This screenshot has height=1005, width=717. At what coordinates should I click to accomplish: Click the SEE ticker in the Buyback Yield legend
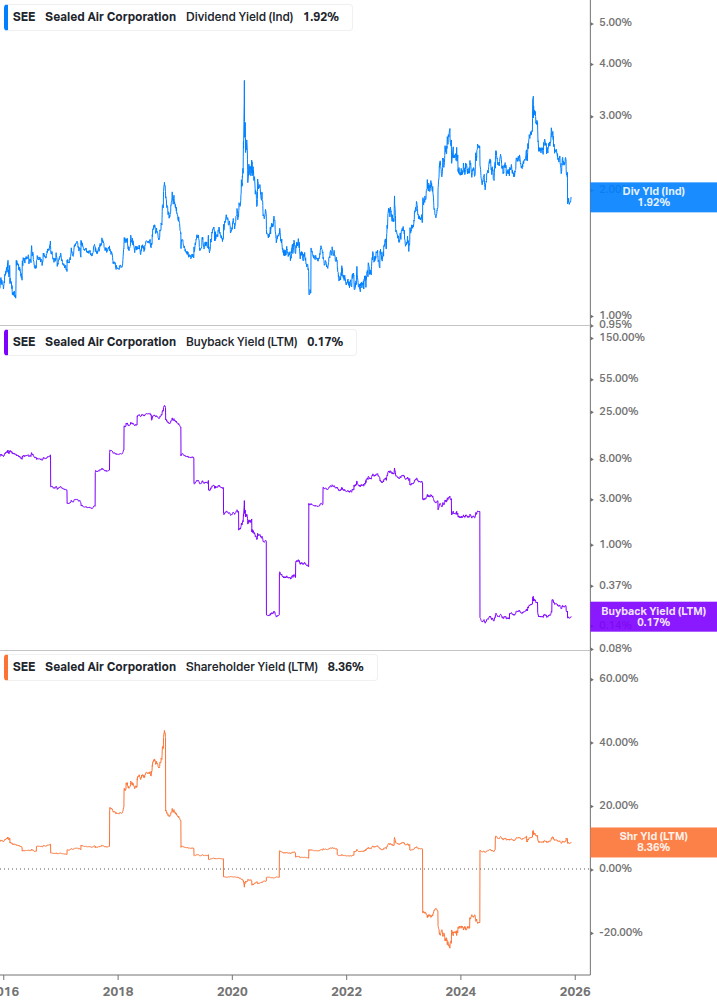pyautogui.click(x=24, y=342)
